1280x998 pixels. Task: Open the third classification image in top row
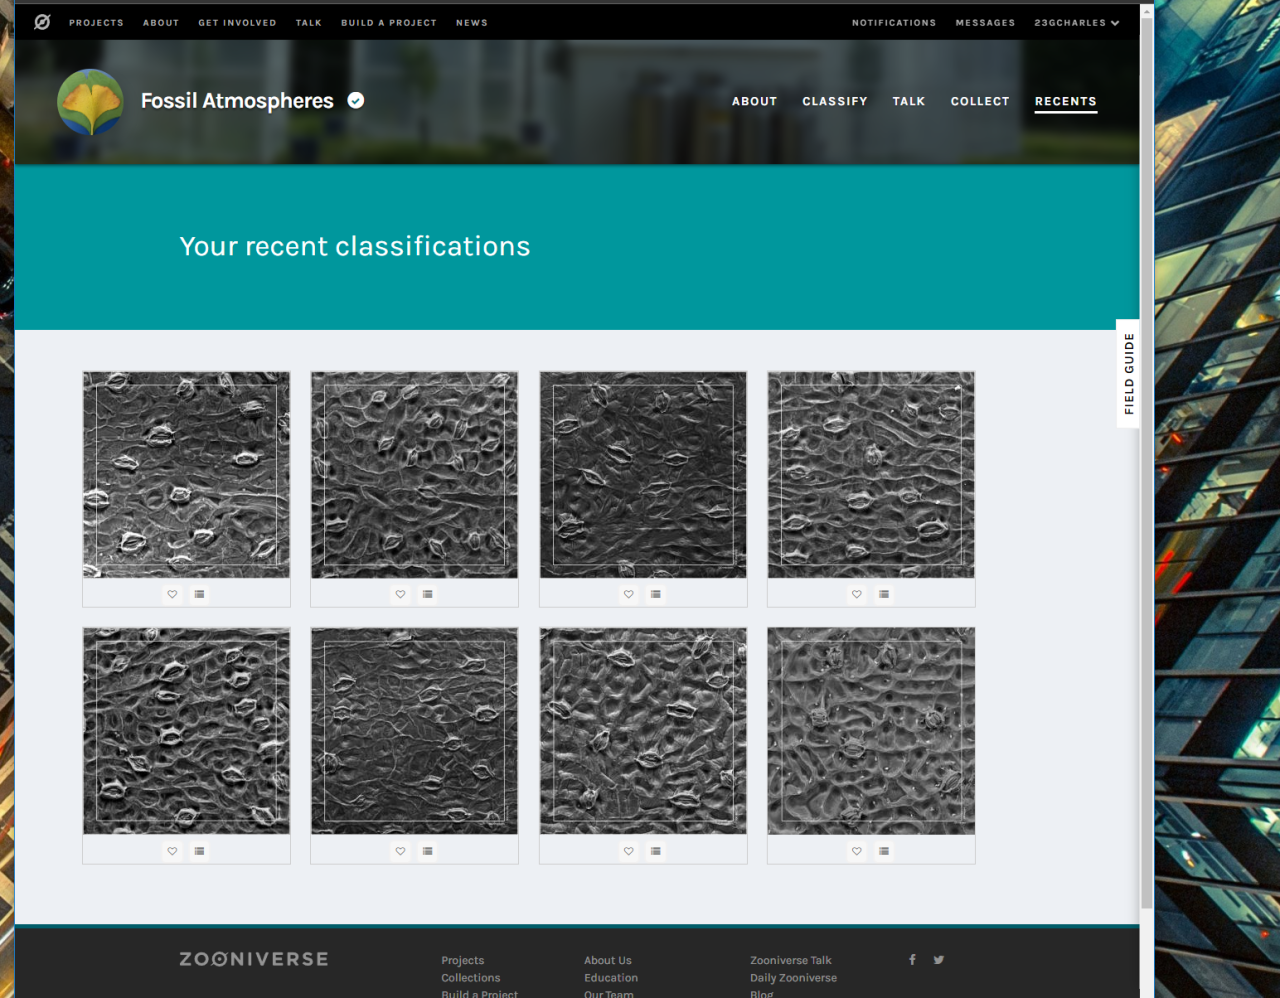pos(643,475)
